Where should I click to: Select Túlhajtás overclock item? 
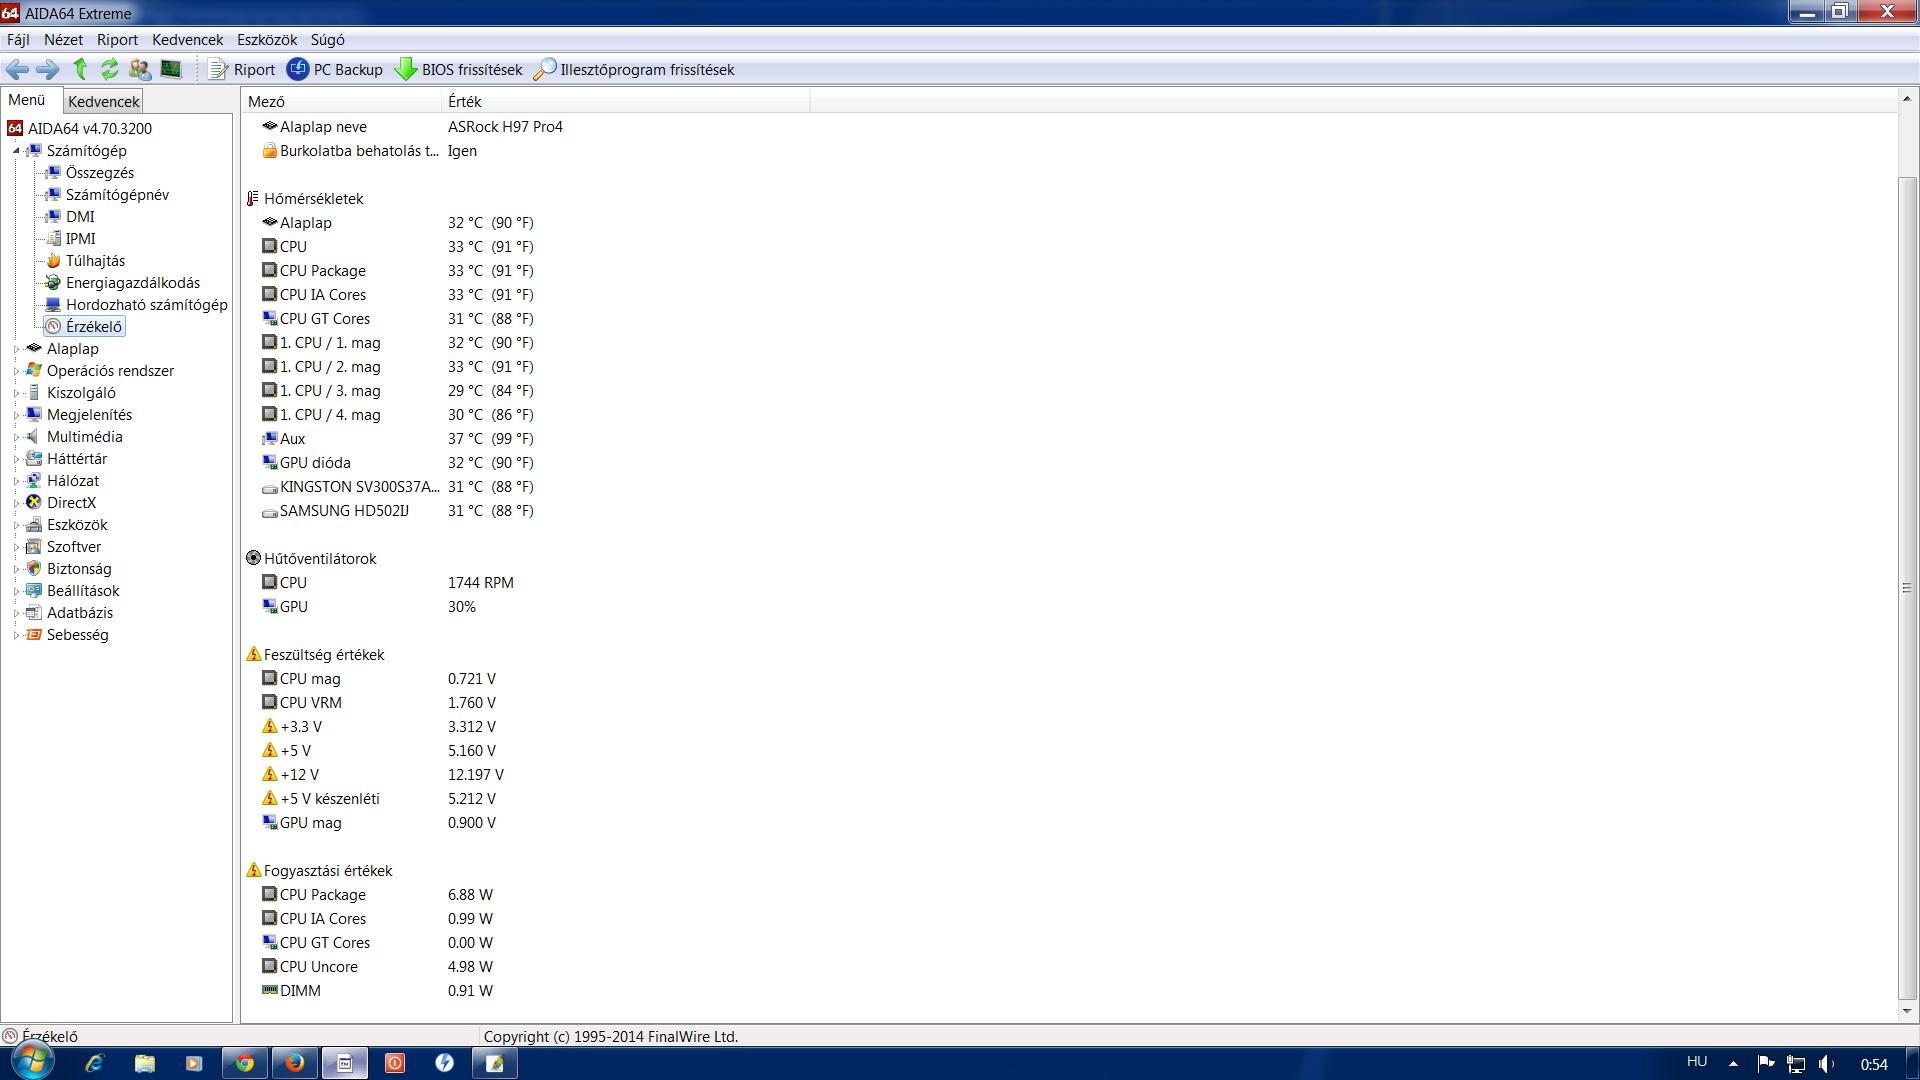tap(95, 261)
